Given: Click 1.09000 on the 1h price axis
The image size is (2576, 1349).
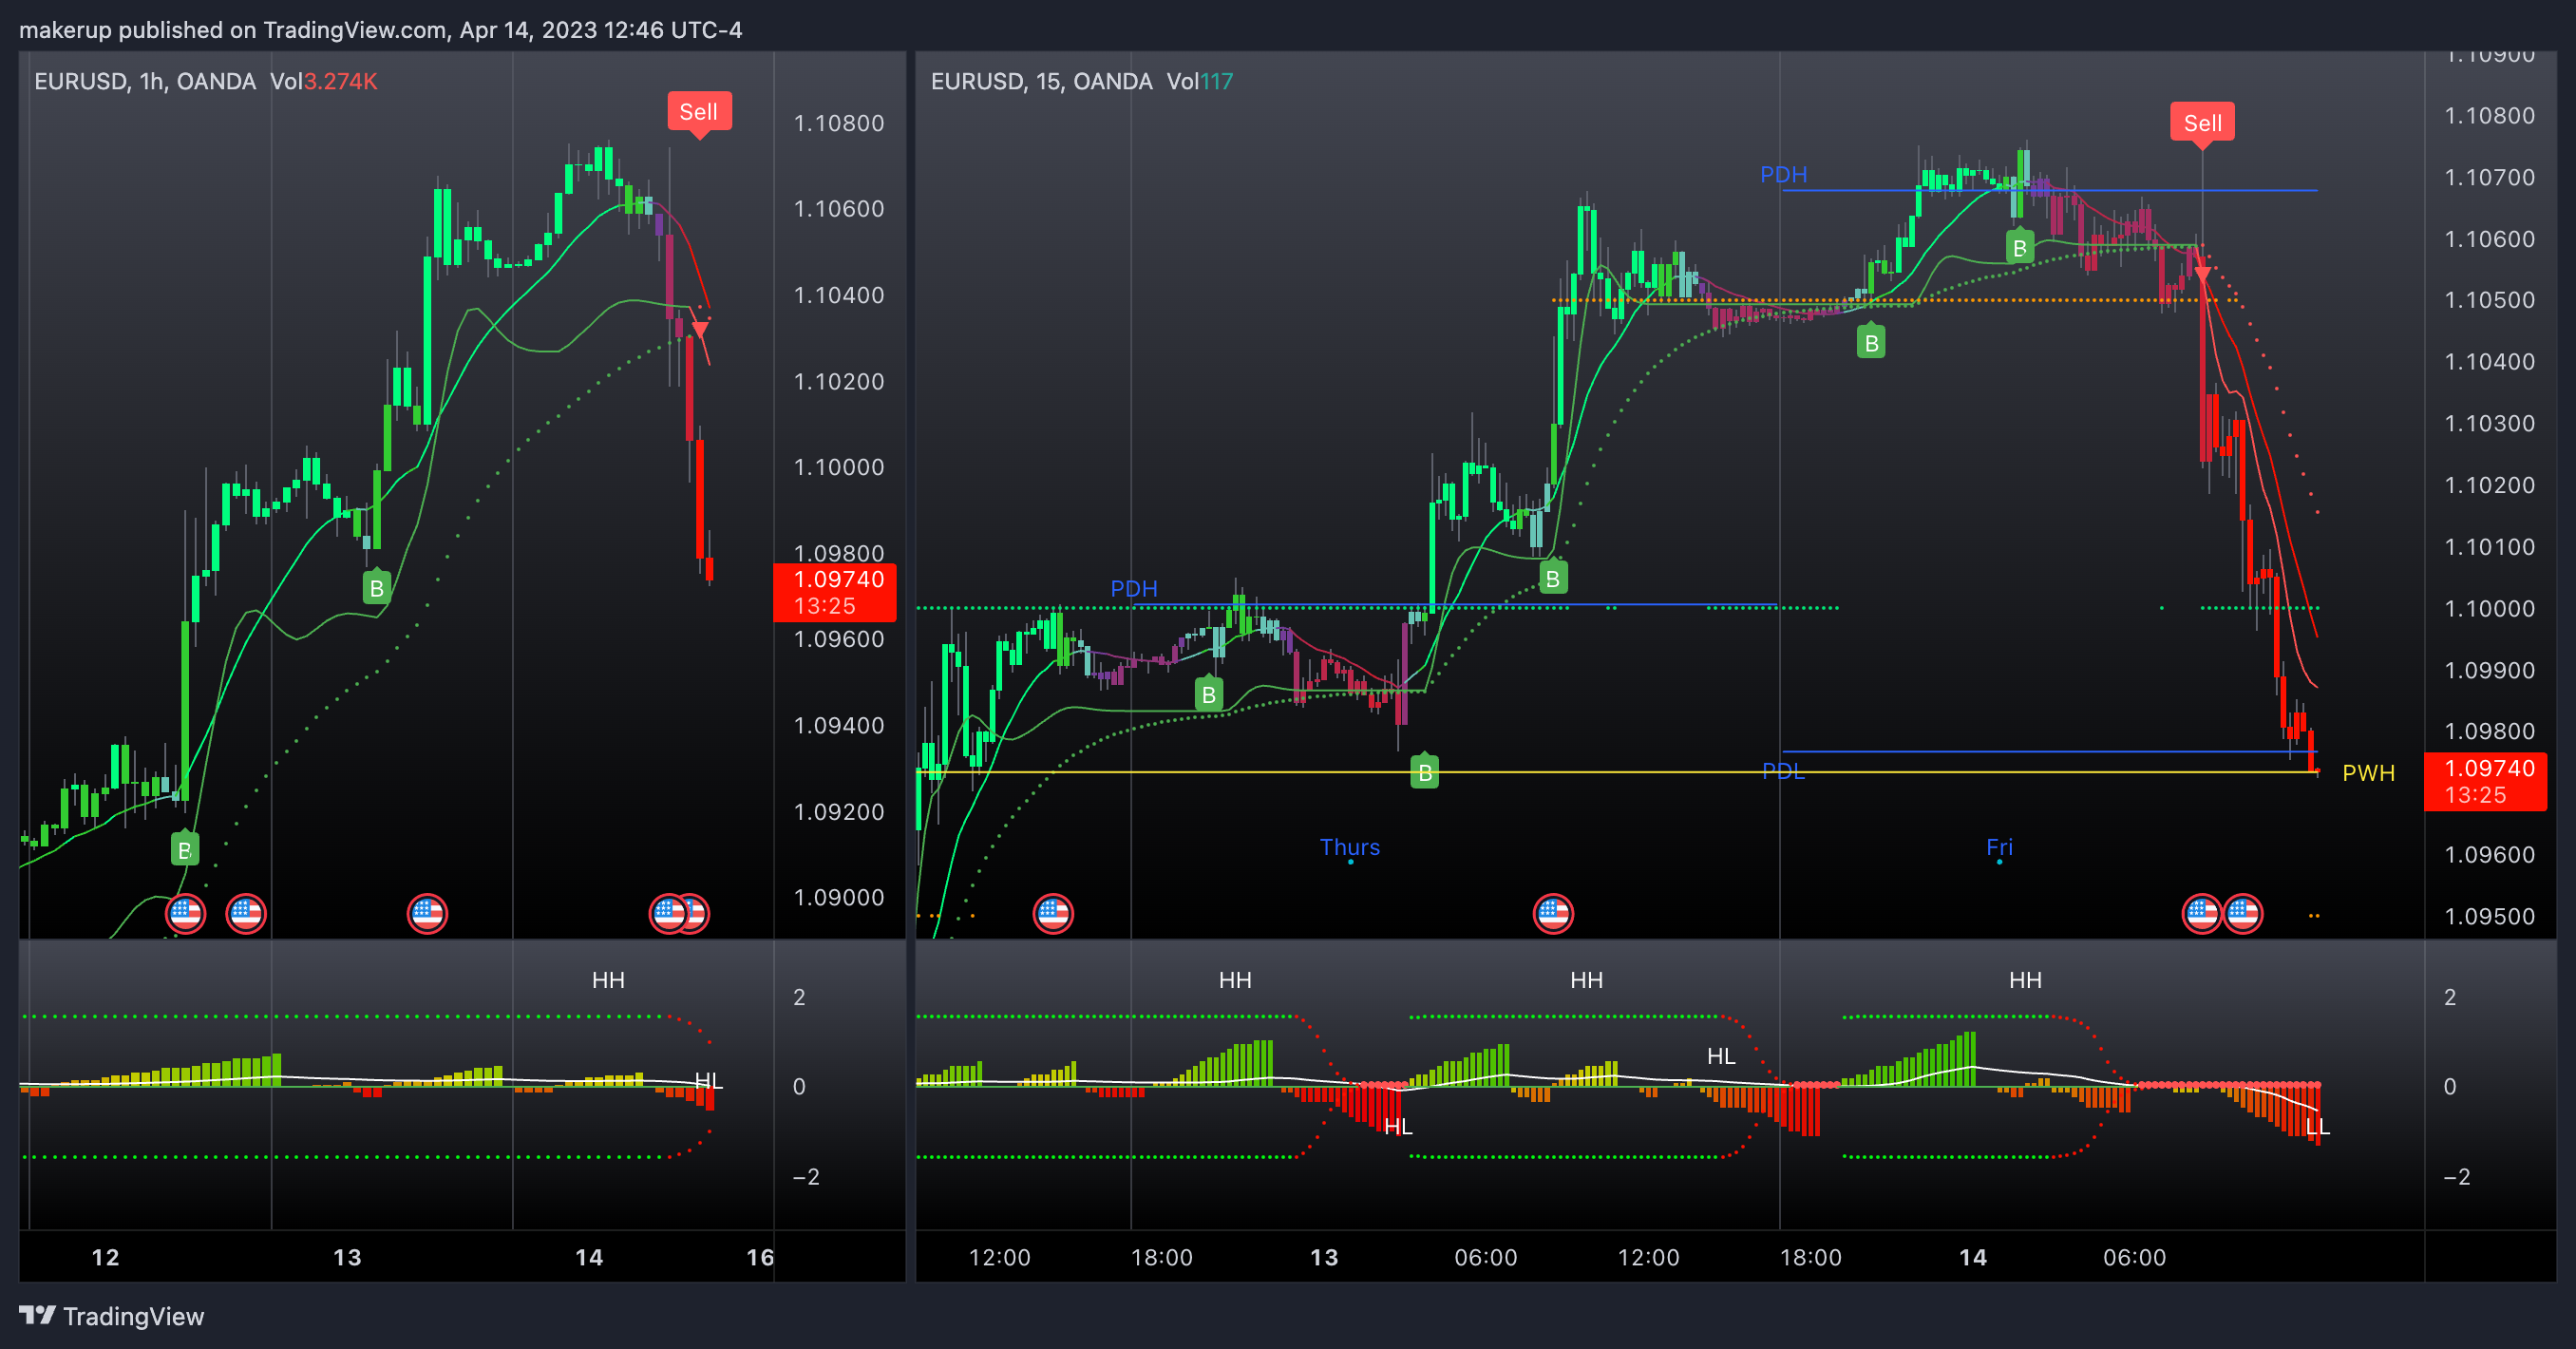Looking at the screenshot, I should (x=838, y=897).
